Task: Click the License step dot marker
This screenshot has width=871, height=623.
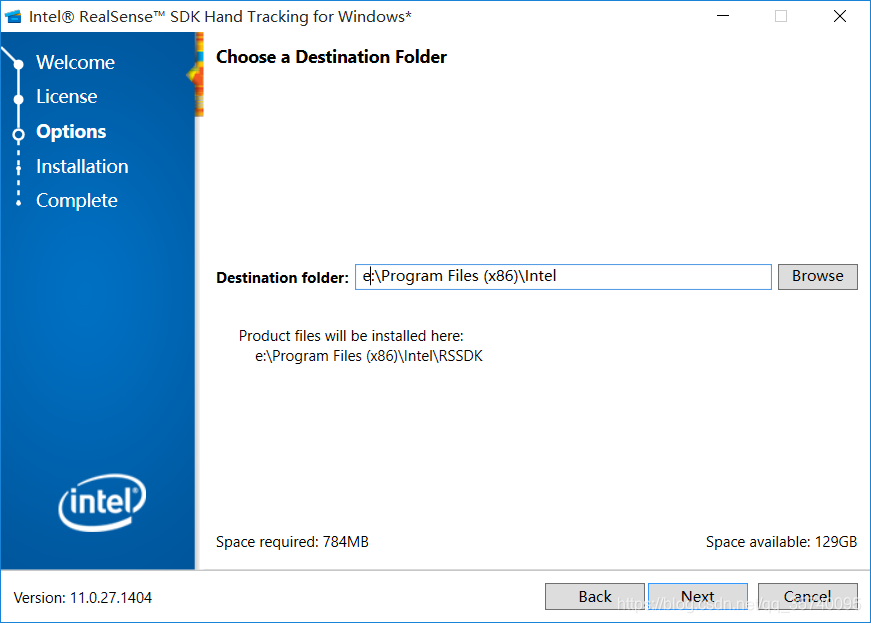Action: coord(18,99)
